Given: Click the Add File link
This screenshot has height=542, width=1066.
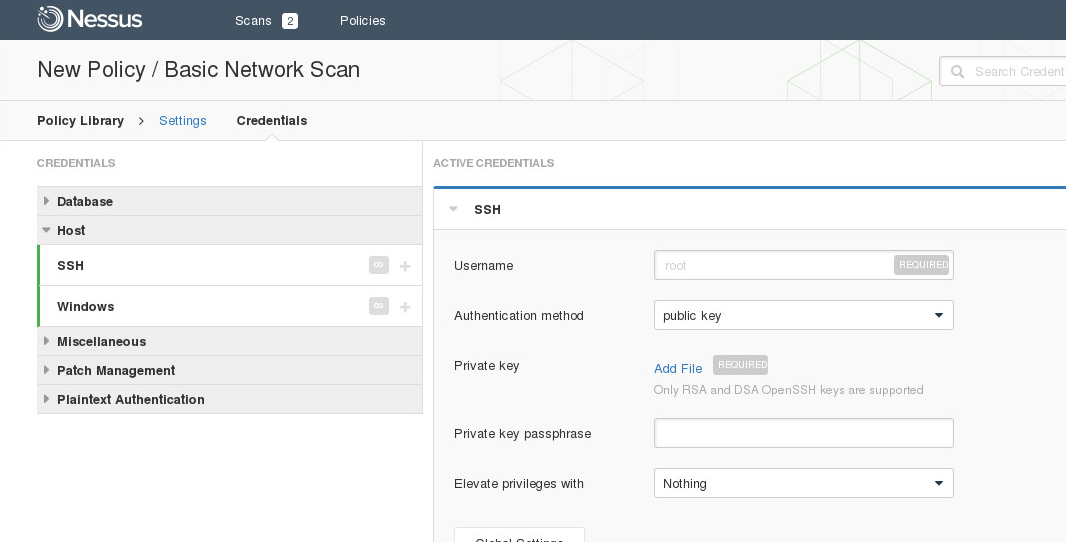Looking at the screenshot, I should click(x=678, y=368).
